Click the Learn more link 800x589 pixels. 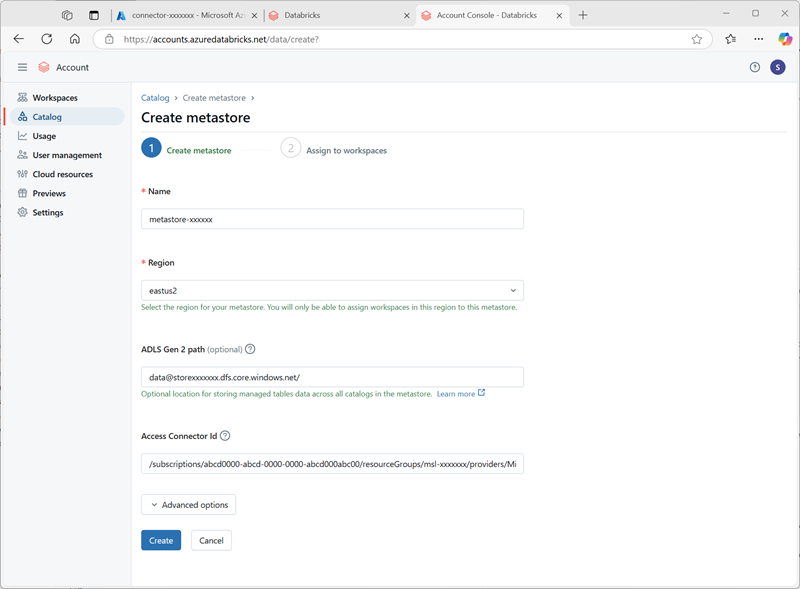456,394
